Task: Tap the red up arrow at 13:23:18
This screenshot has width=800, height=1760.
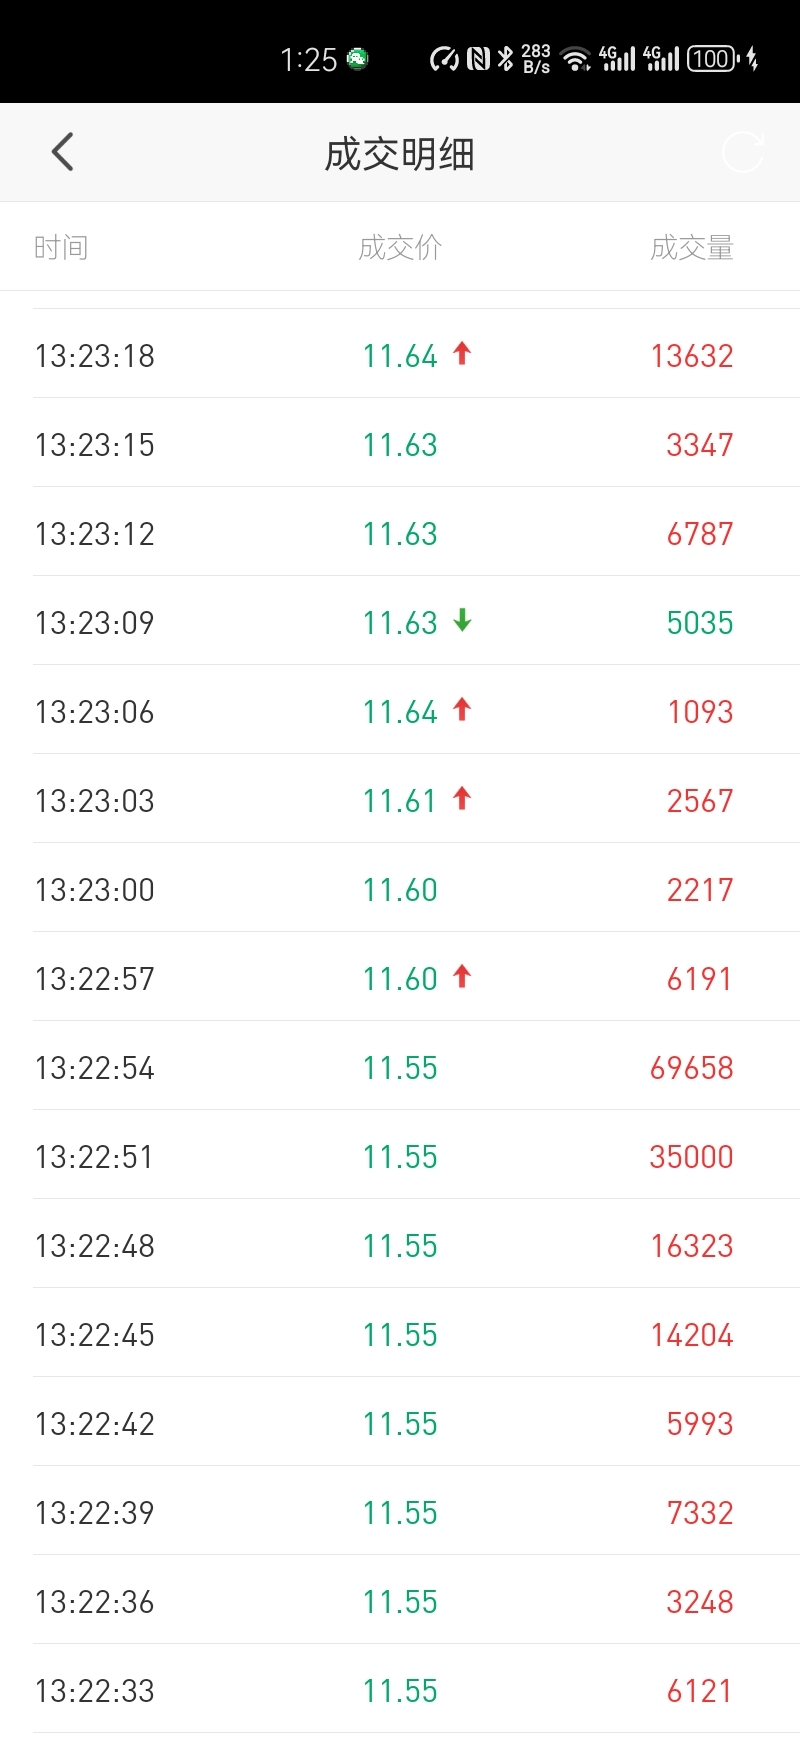Action: coord(462,353)
